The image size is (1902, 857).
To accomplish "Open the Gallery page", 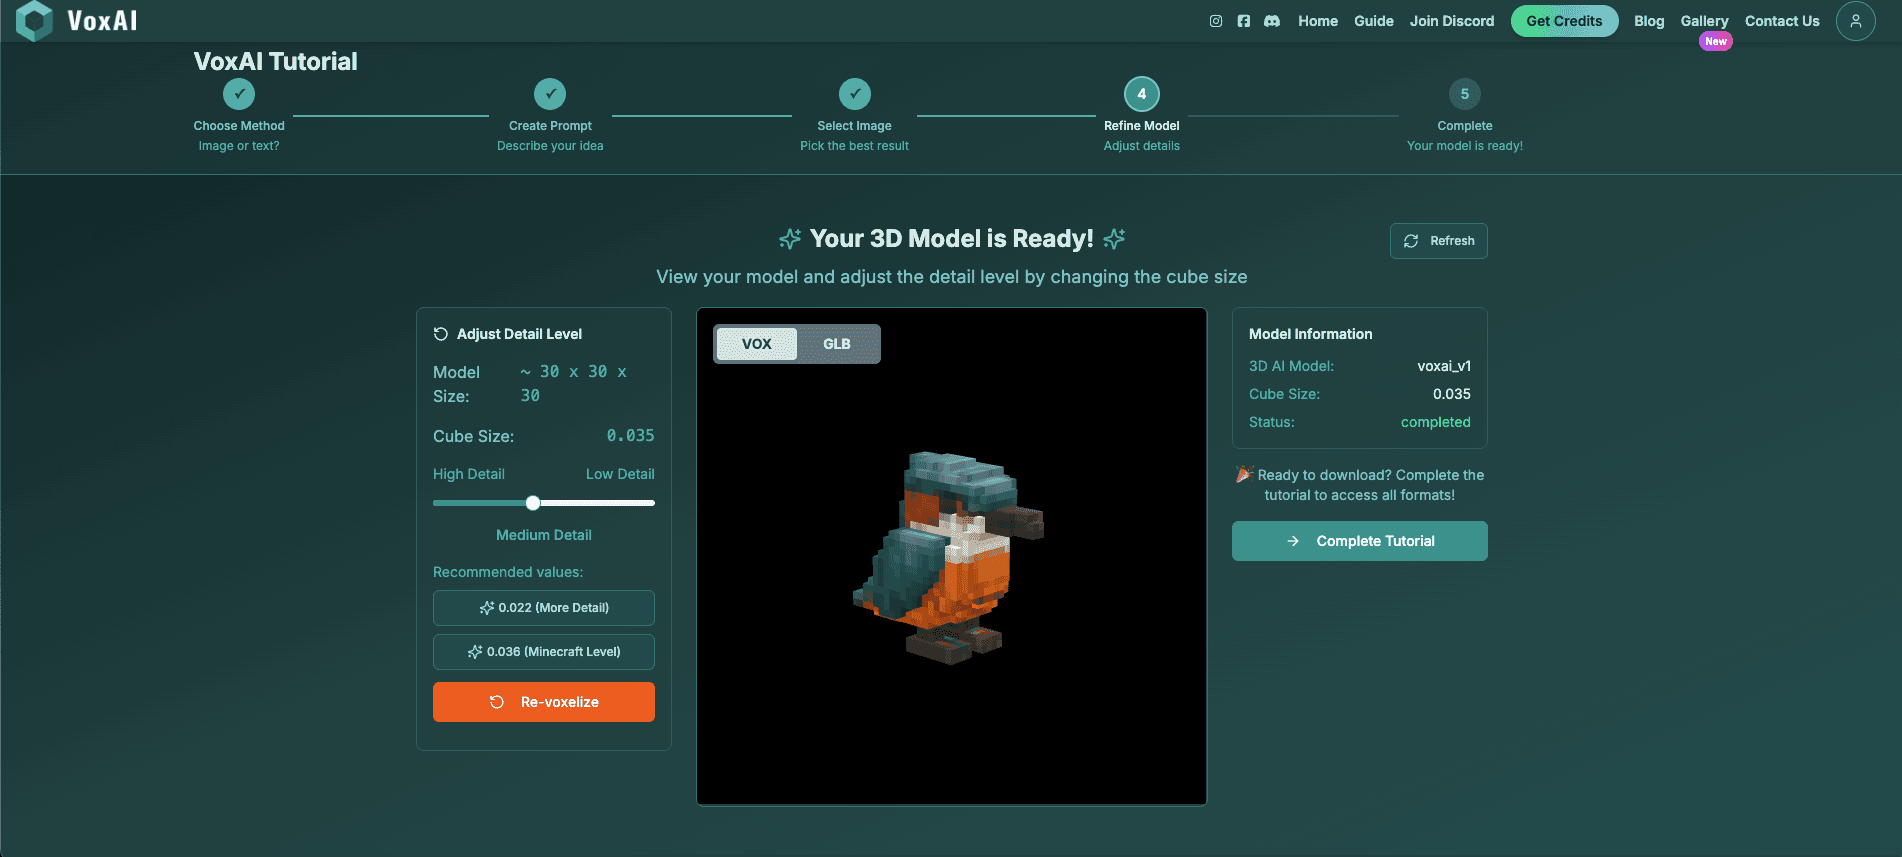I will point(1704,21).
